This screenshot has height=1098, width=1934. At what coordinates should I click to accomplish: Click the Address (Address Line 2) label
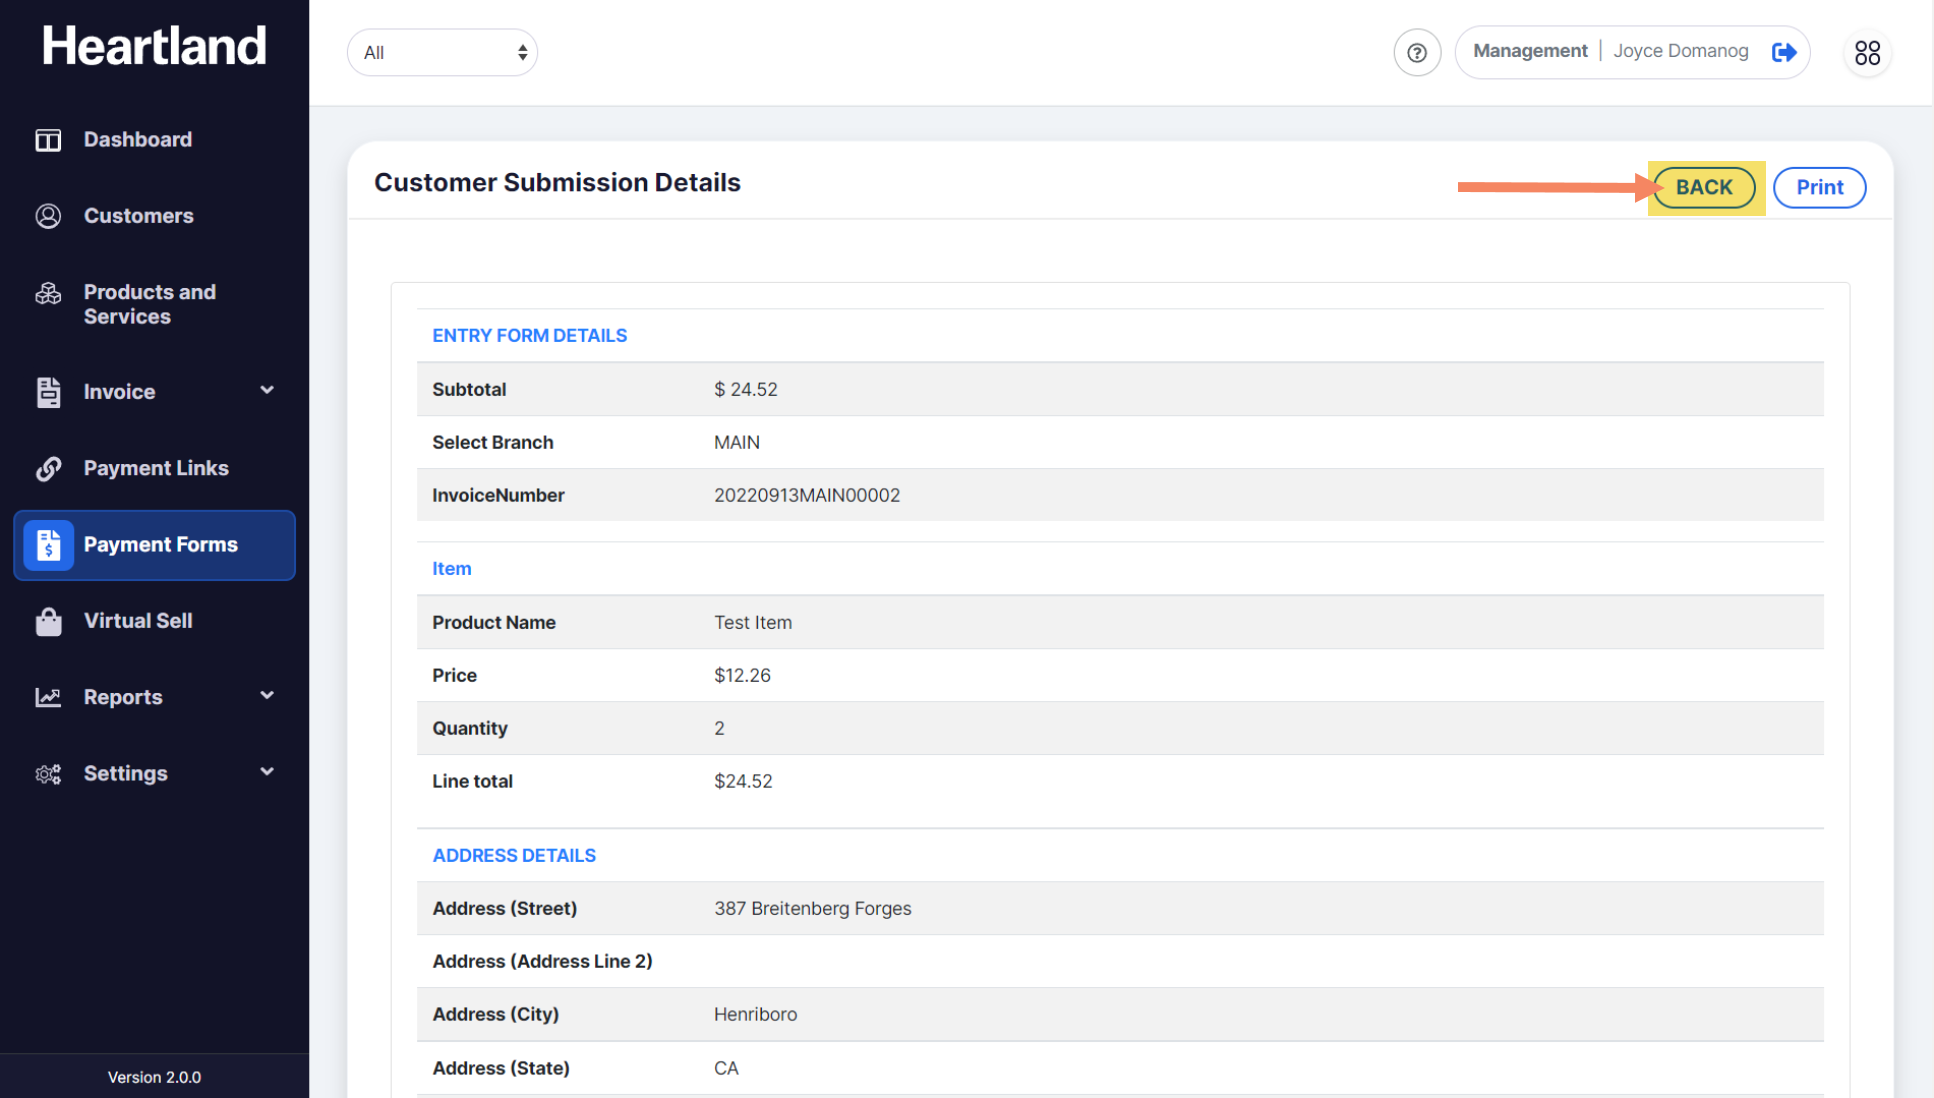(542, 961)
